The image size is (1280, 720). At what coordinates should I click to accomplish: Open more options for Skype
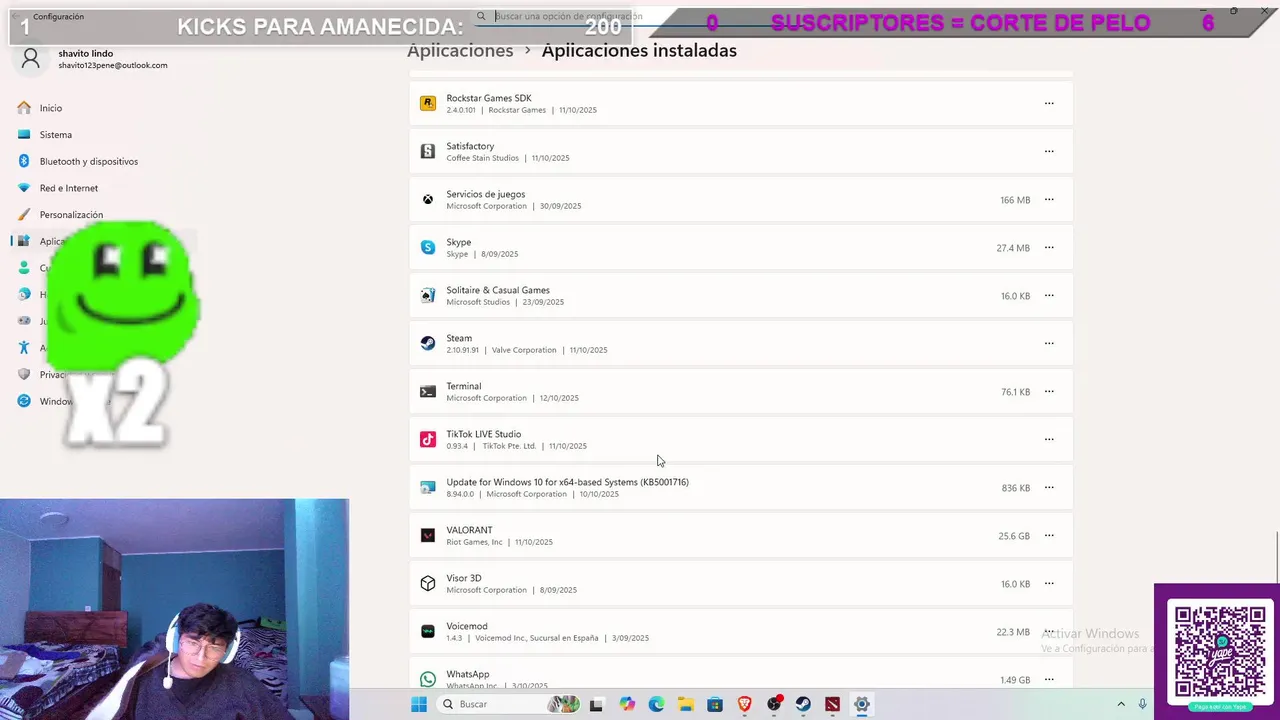point(1049,247)
